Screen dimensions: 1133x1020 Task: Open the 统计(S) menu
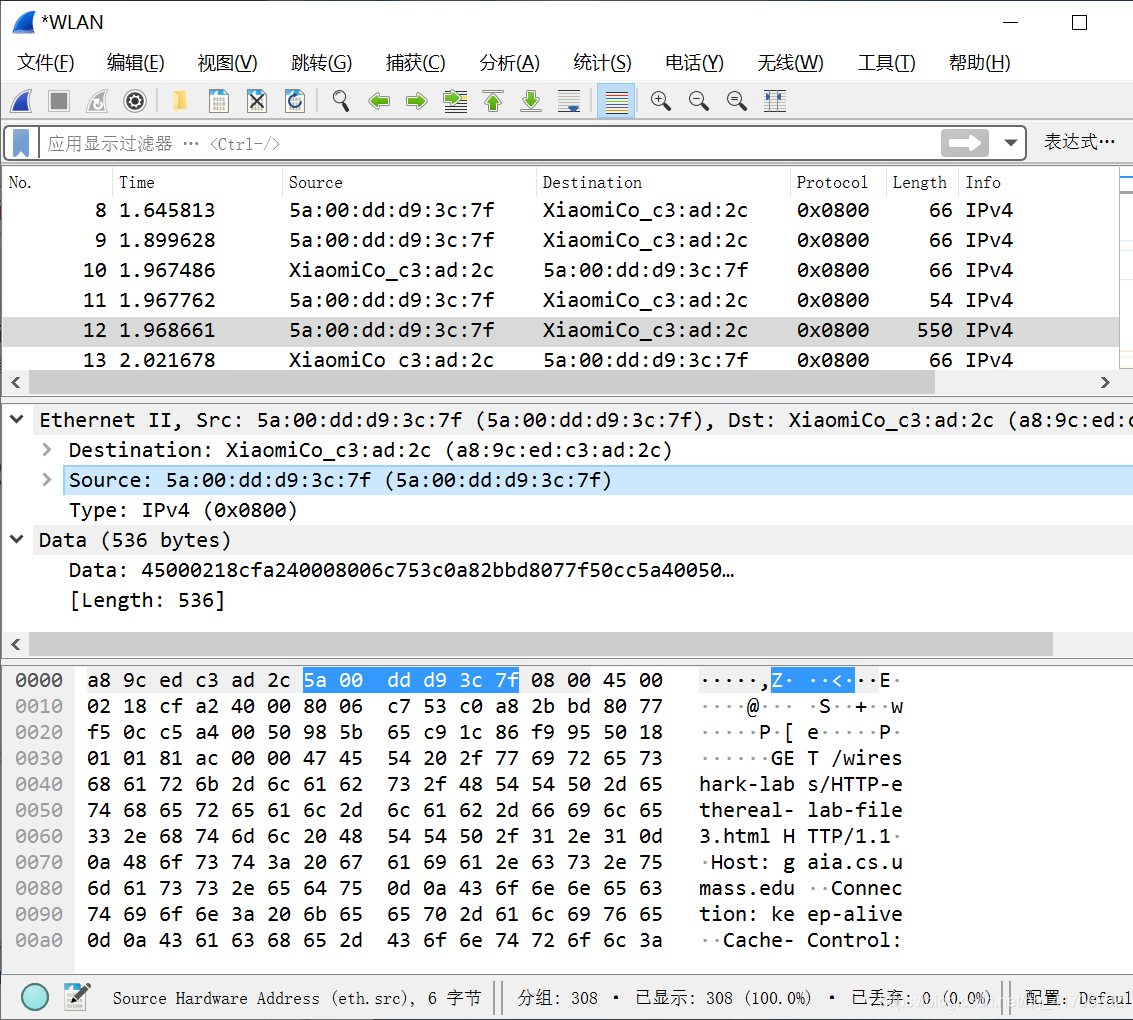pyautogui.click(x=602, y=63)
